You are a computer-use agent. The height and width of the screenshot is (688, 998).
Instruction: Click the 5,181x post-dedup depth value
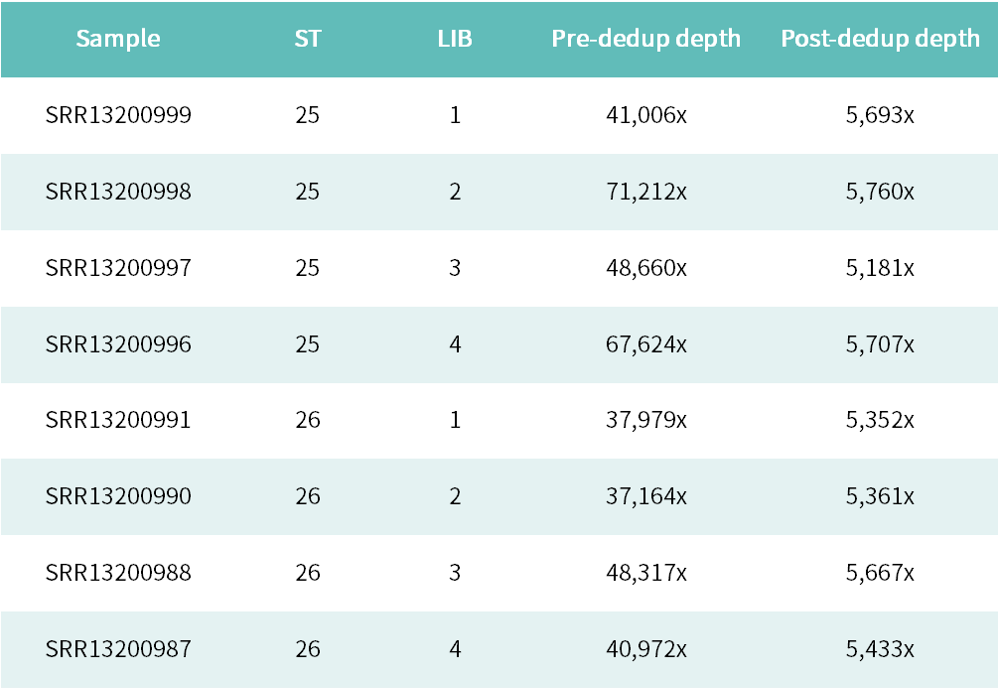click(880, 268)
